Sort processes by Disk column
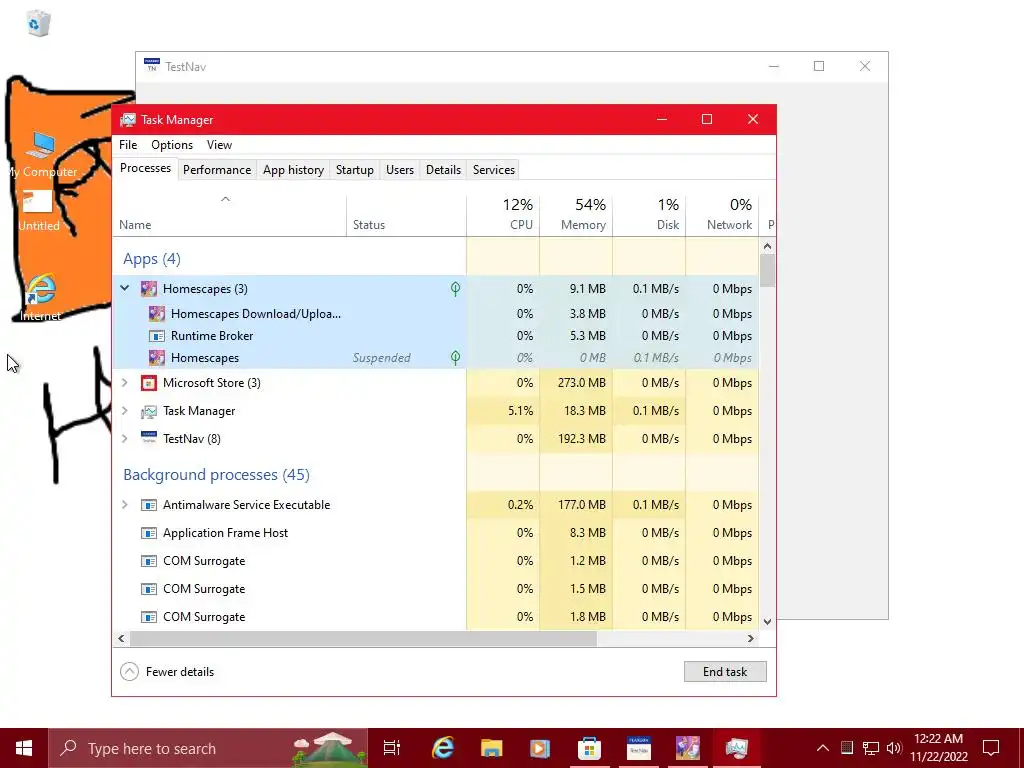 649,215
